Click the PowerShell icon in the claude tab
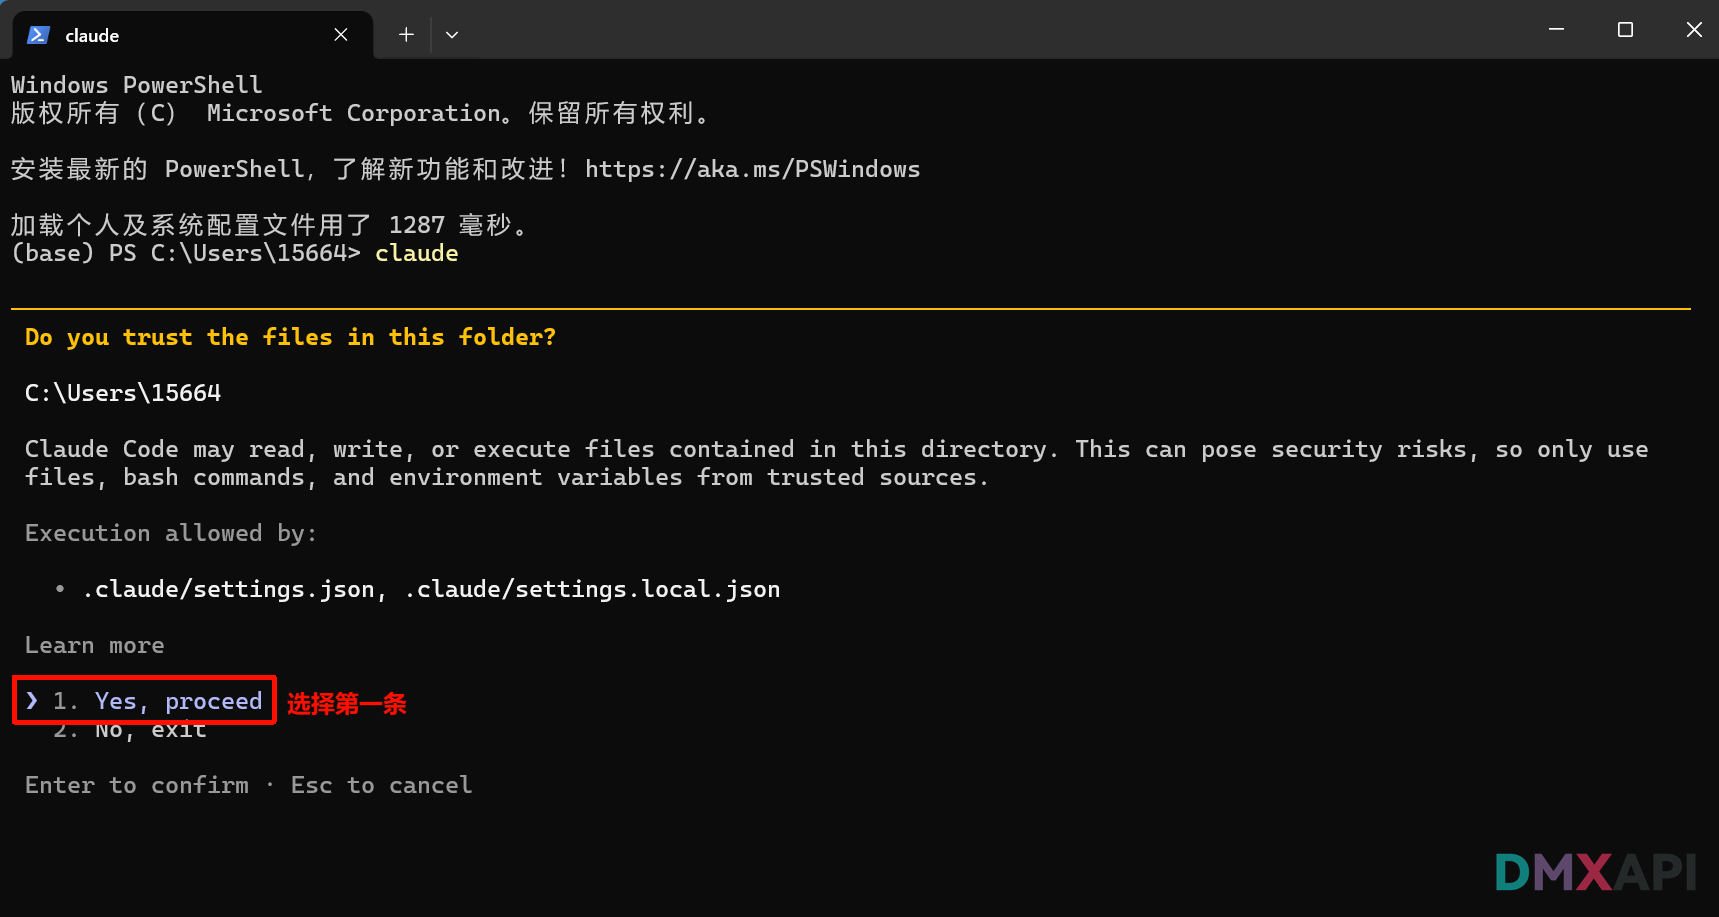 tap(38, 35)
